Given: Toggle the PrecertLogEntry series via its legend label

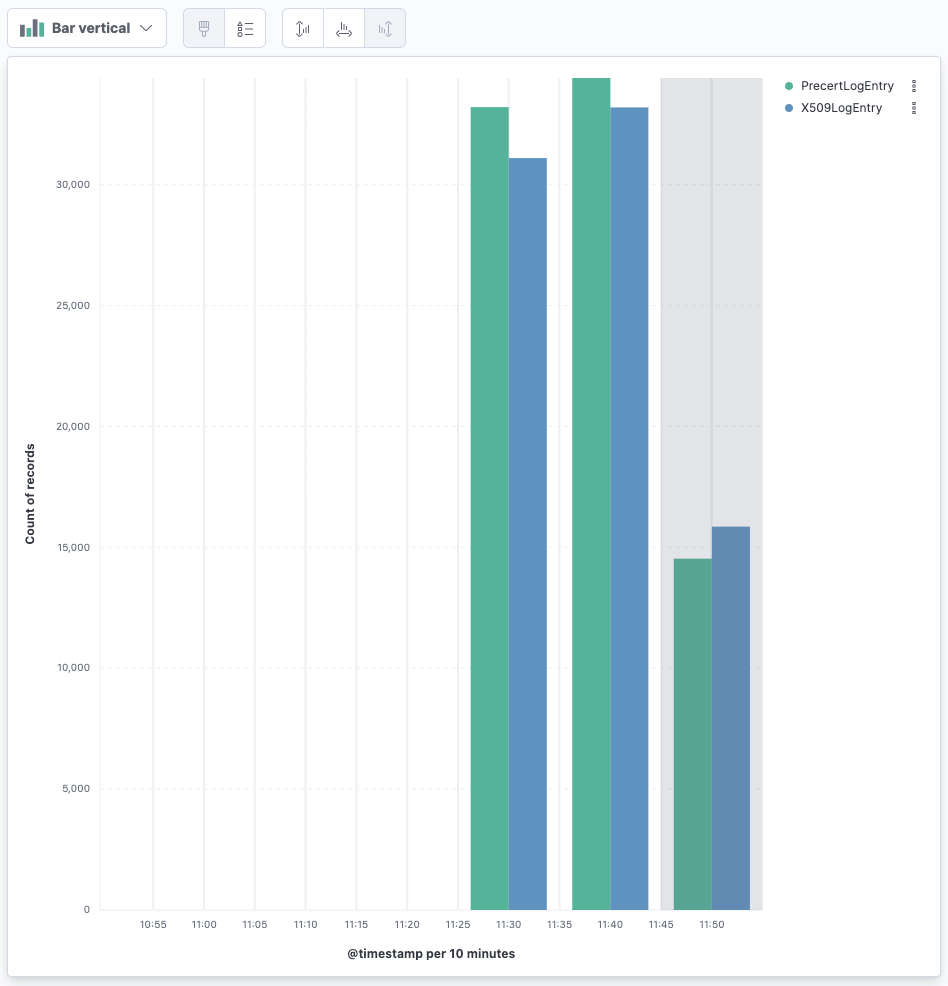Looking at the screenshot, I should 847,86.
